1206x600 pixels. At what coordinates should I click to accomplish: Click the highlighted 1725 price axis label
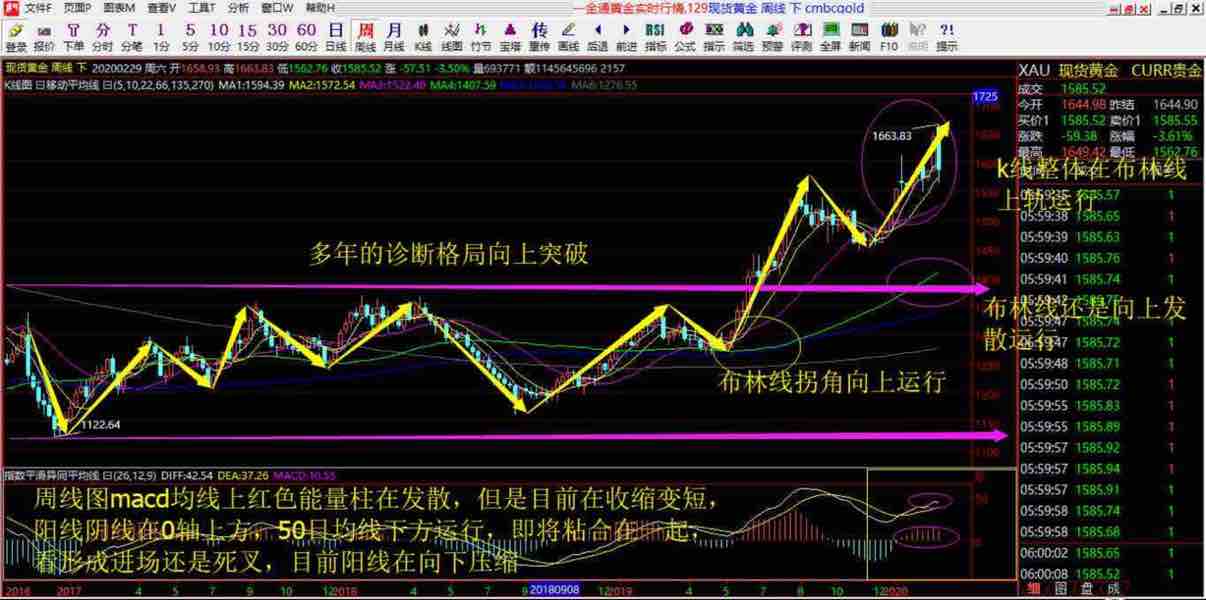[985, 97]
